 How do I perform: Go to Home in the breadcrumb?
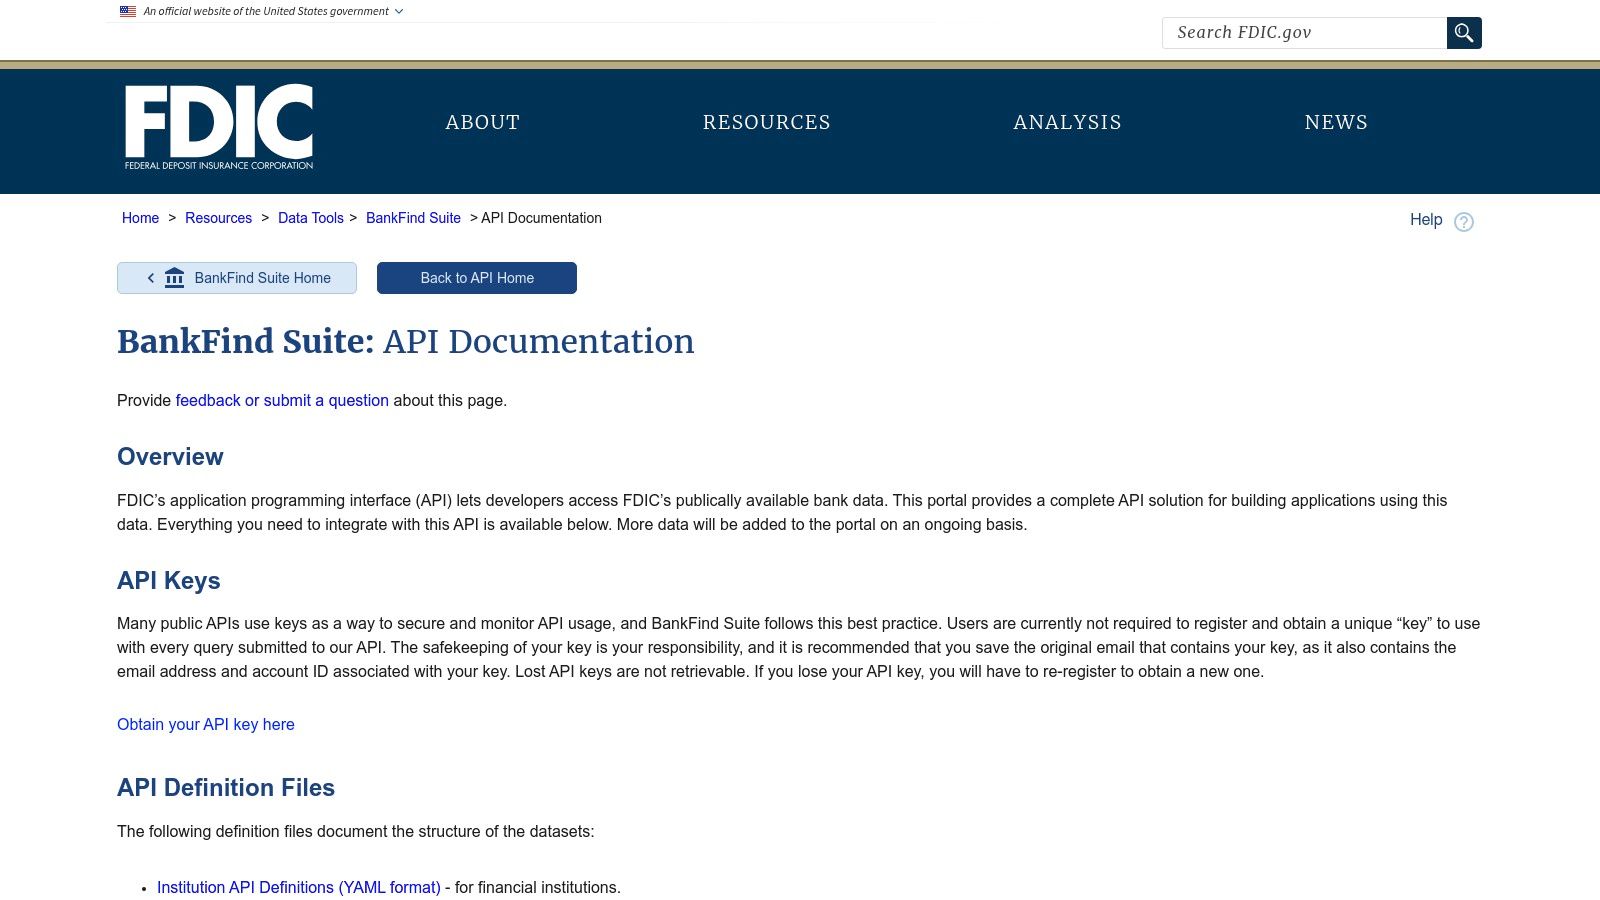point(140,218)
